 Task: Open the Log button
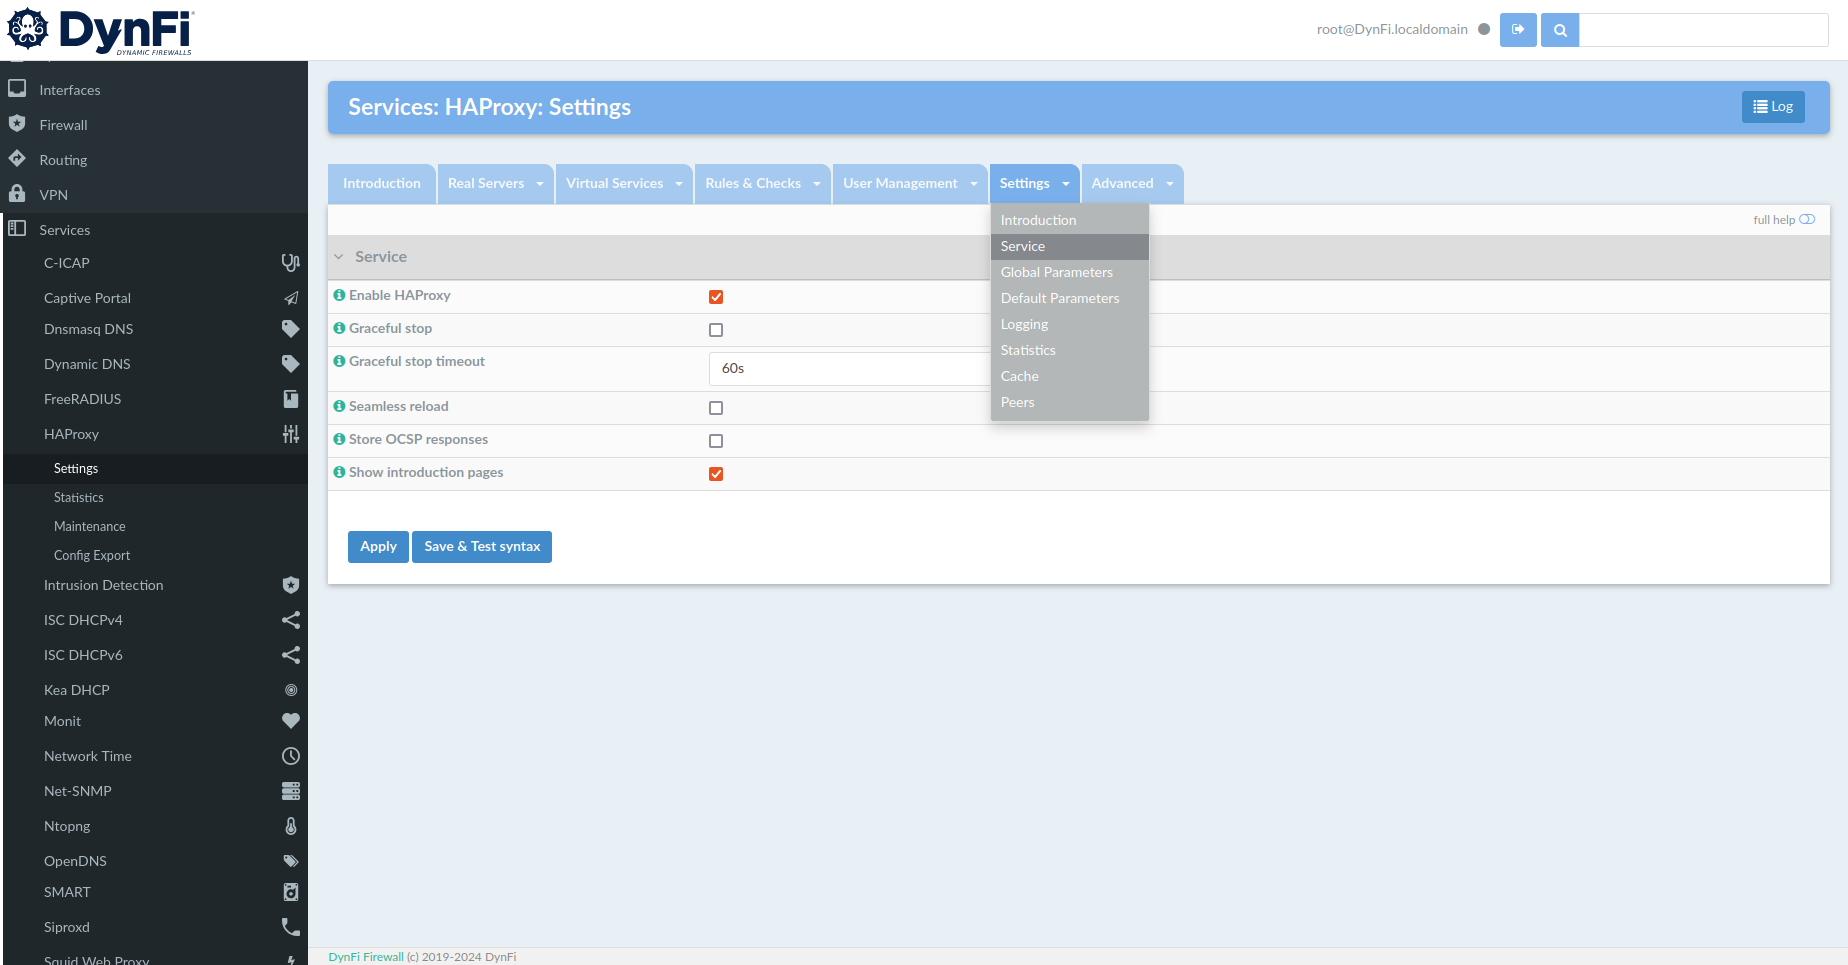pos(1773,107)
